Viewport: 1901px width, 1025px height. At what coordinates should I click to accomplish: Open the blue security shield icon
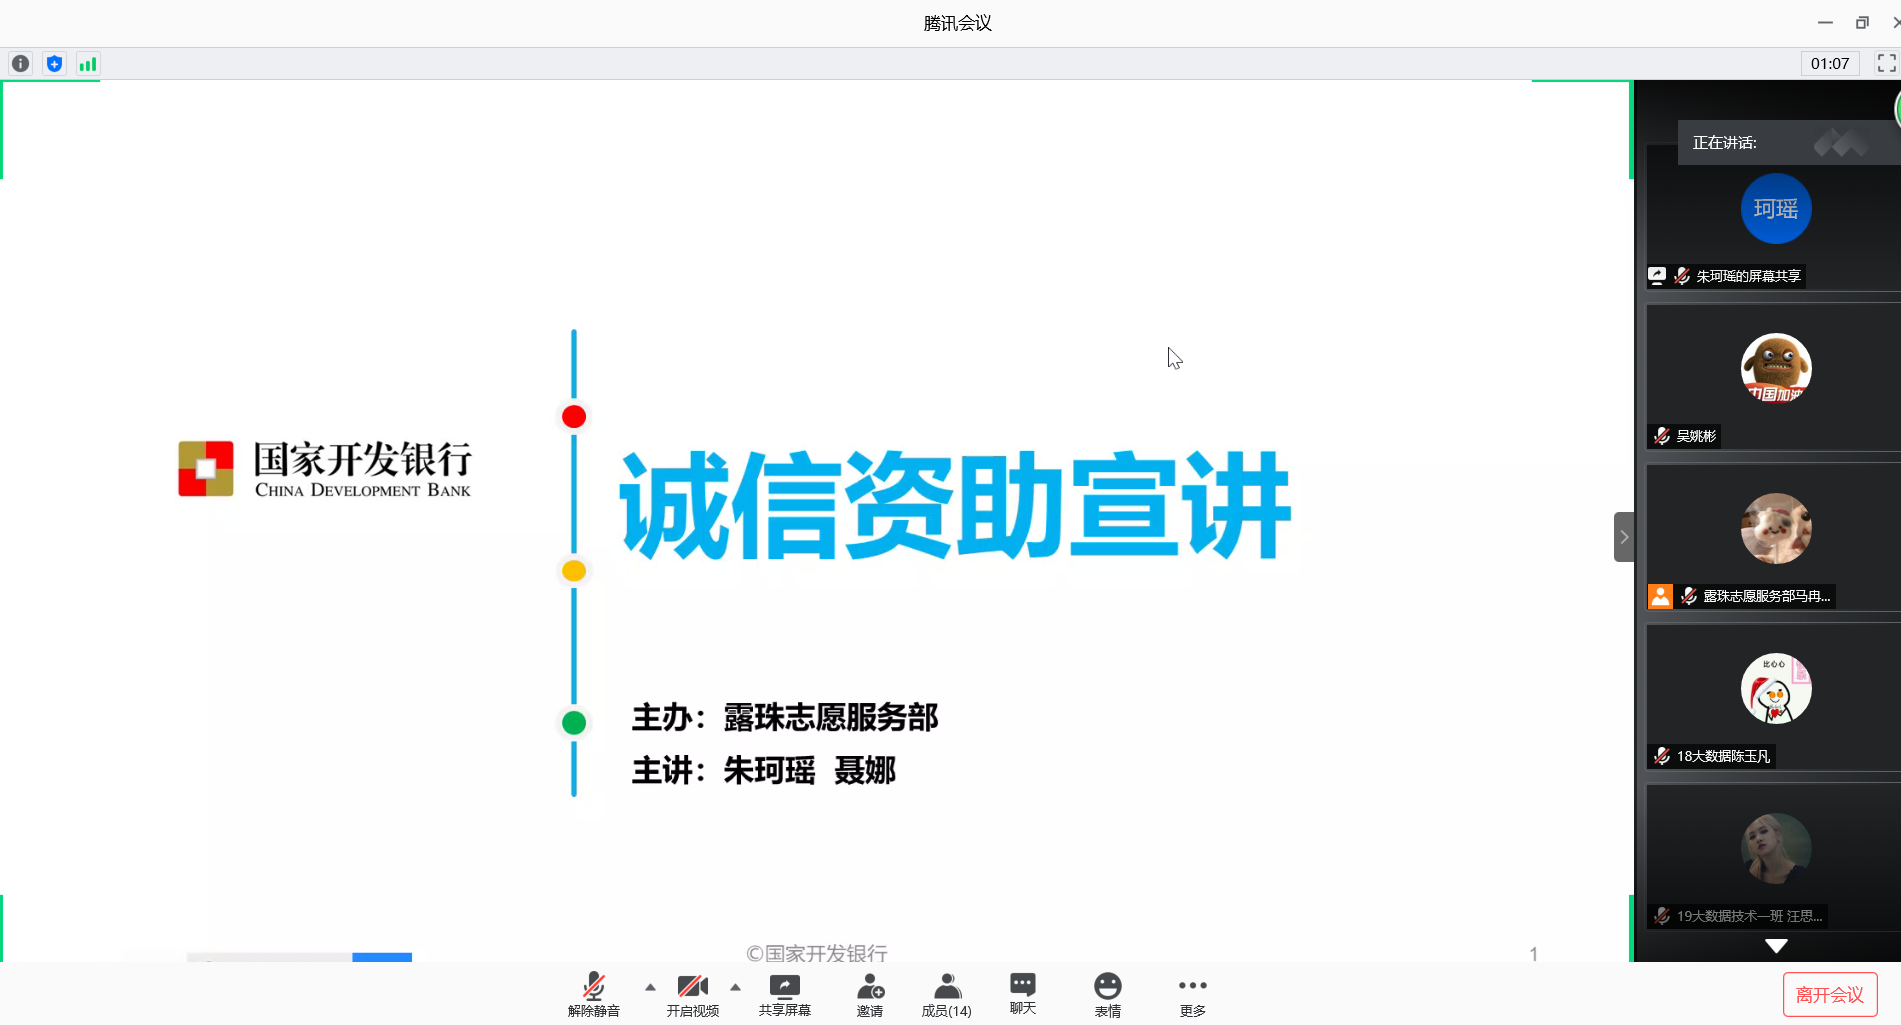click(54, 64)
